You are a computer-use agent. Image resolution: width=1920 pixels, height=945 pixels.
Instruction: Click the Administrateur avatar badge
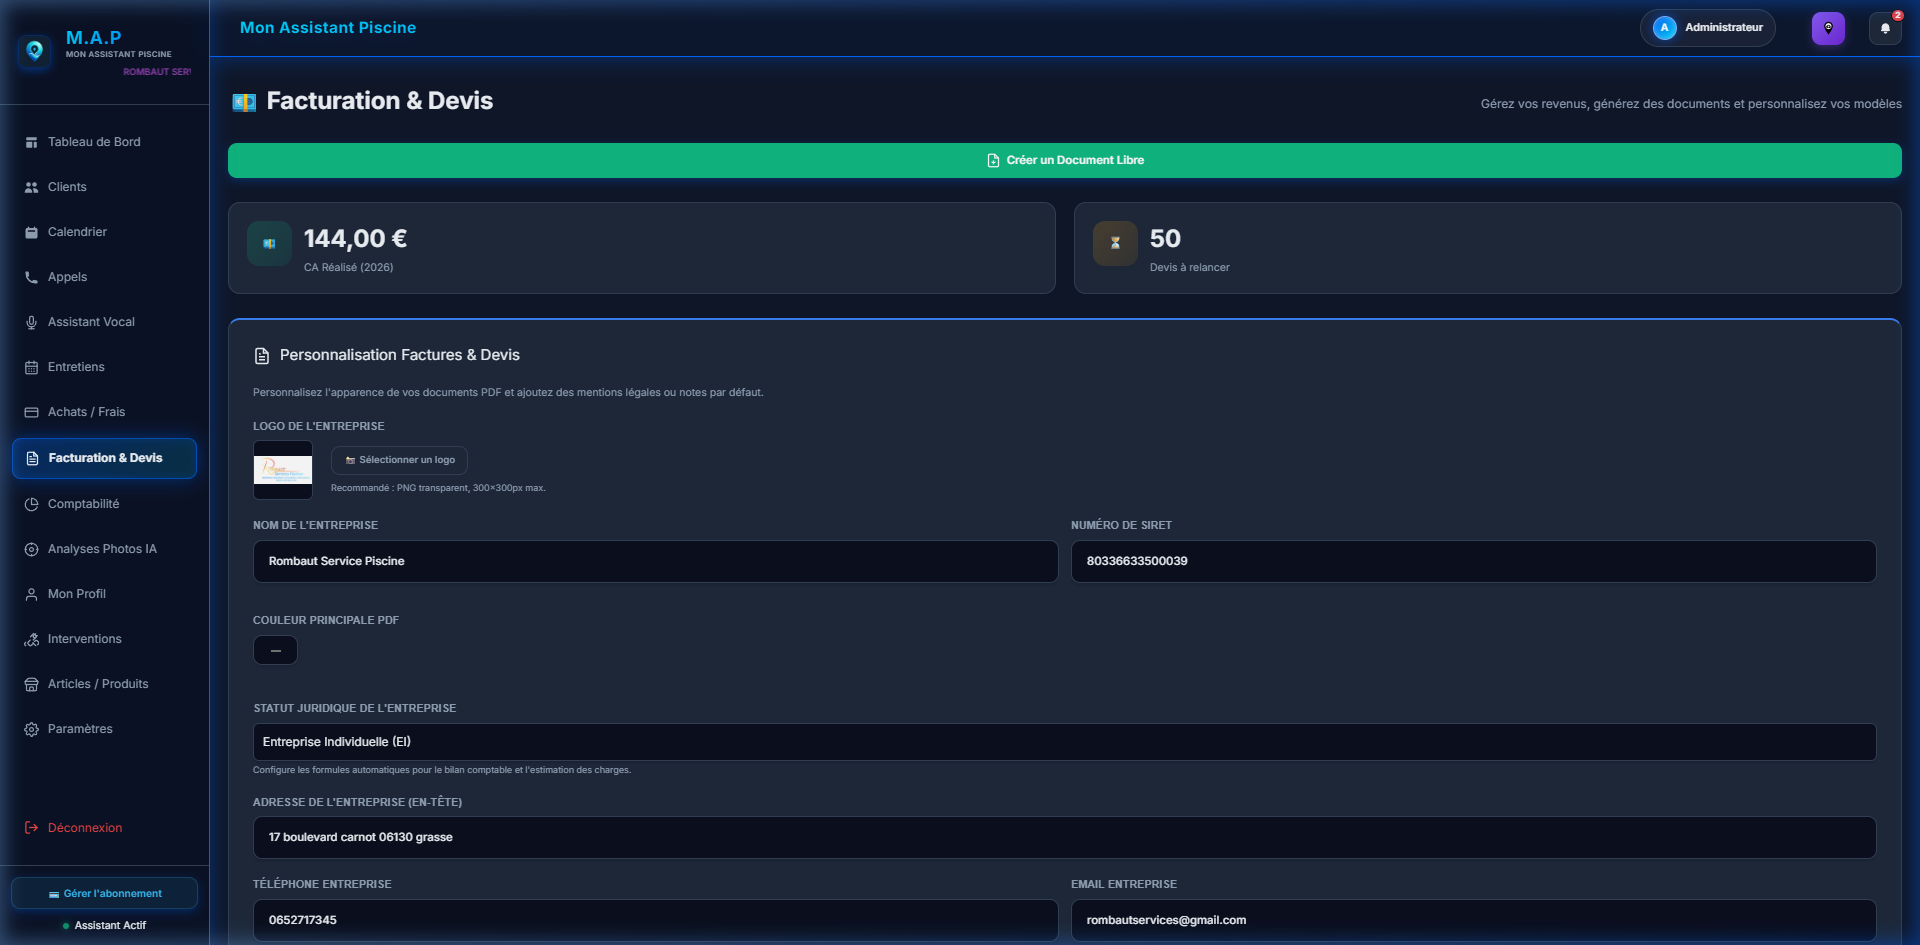coord(1664,28)
